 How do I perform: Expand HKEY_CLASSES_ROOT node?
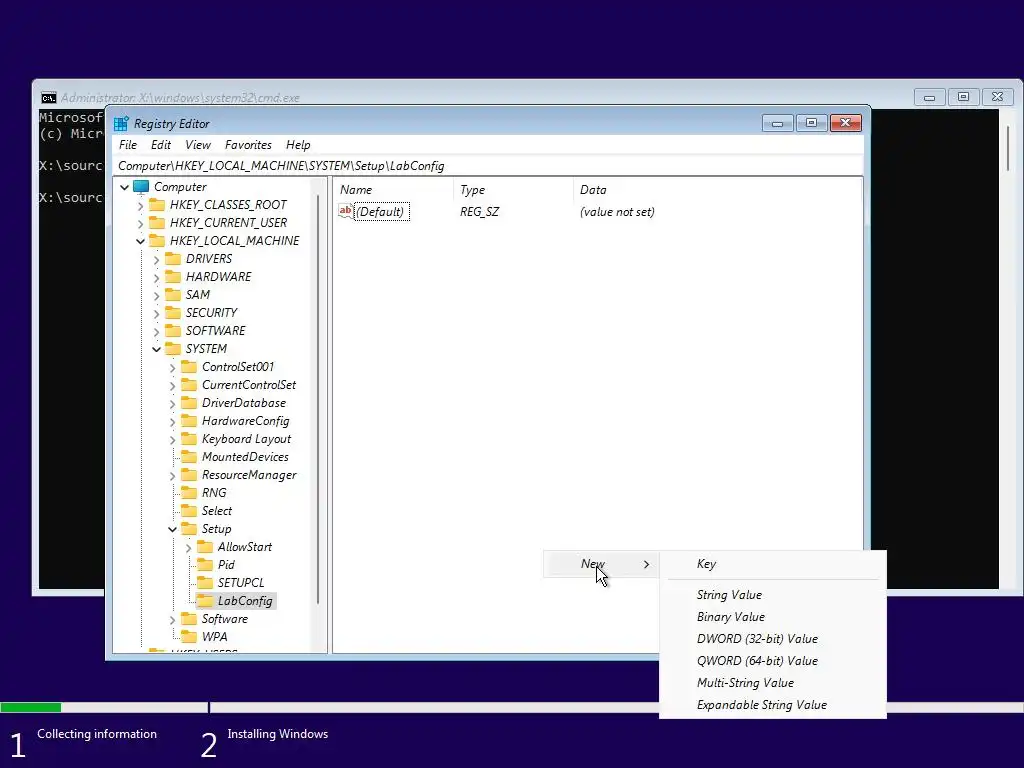tap(140, 206)
